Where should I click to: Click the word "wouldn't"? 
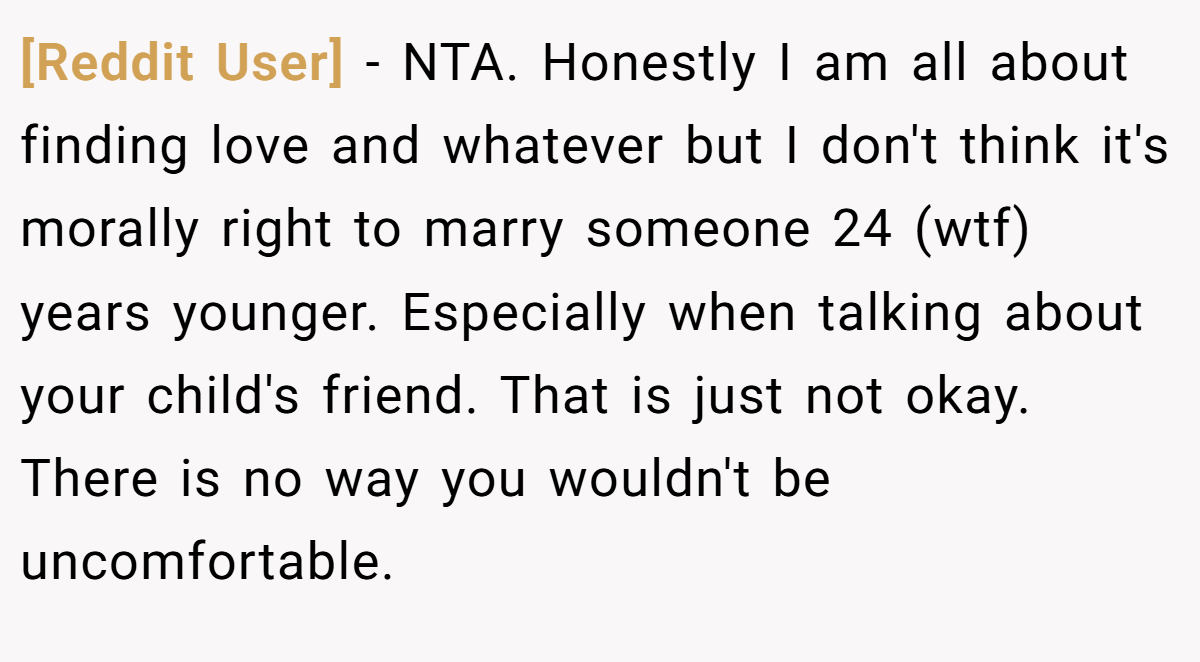point(650,480)
